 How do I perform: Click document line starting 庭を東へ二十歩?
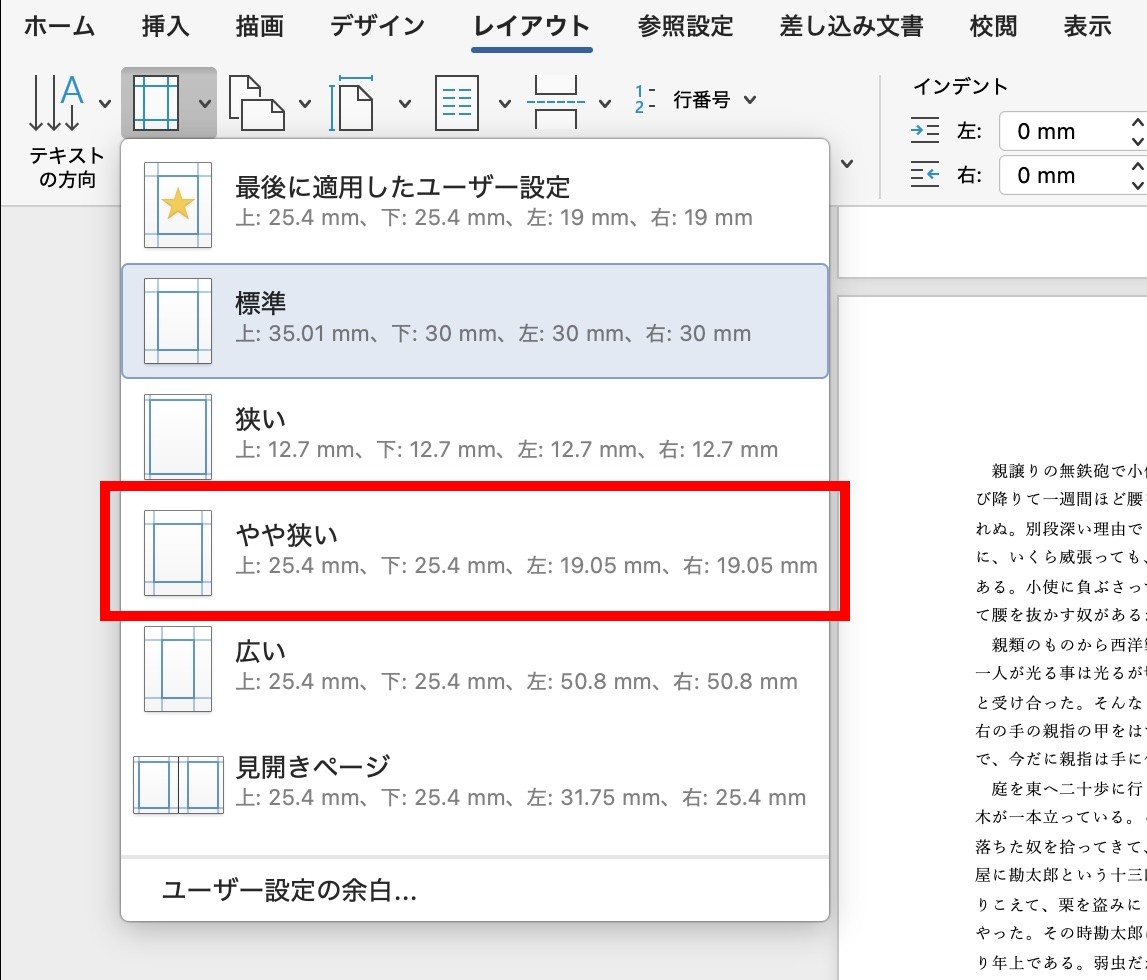pos(1068,788)
